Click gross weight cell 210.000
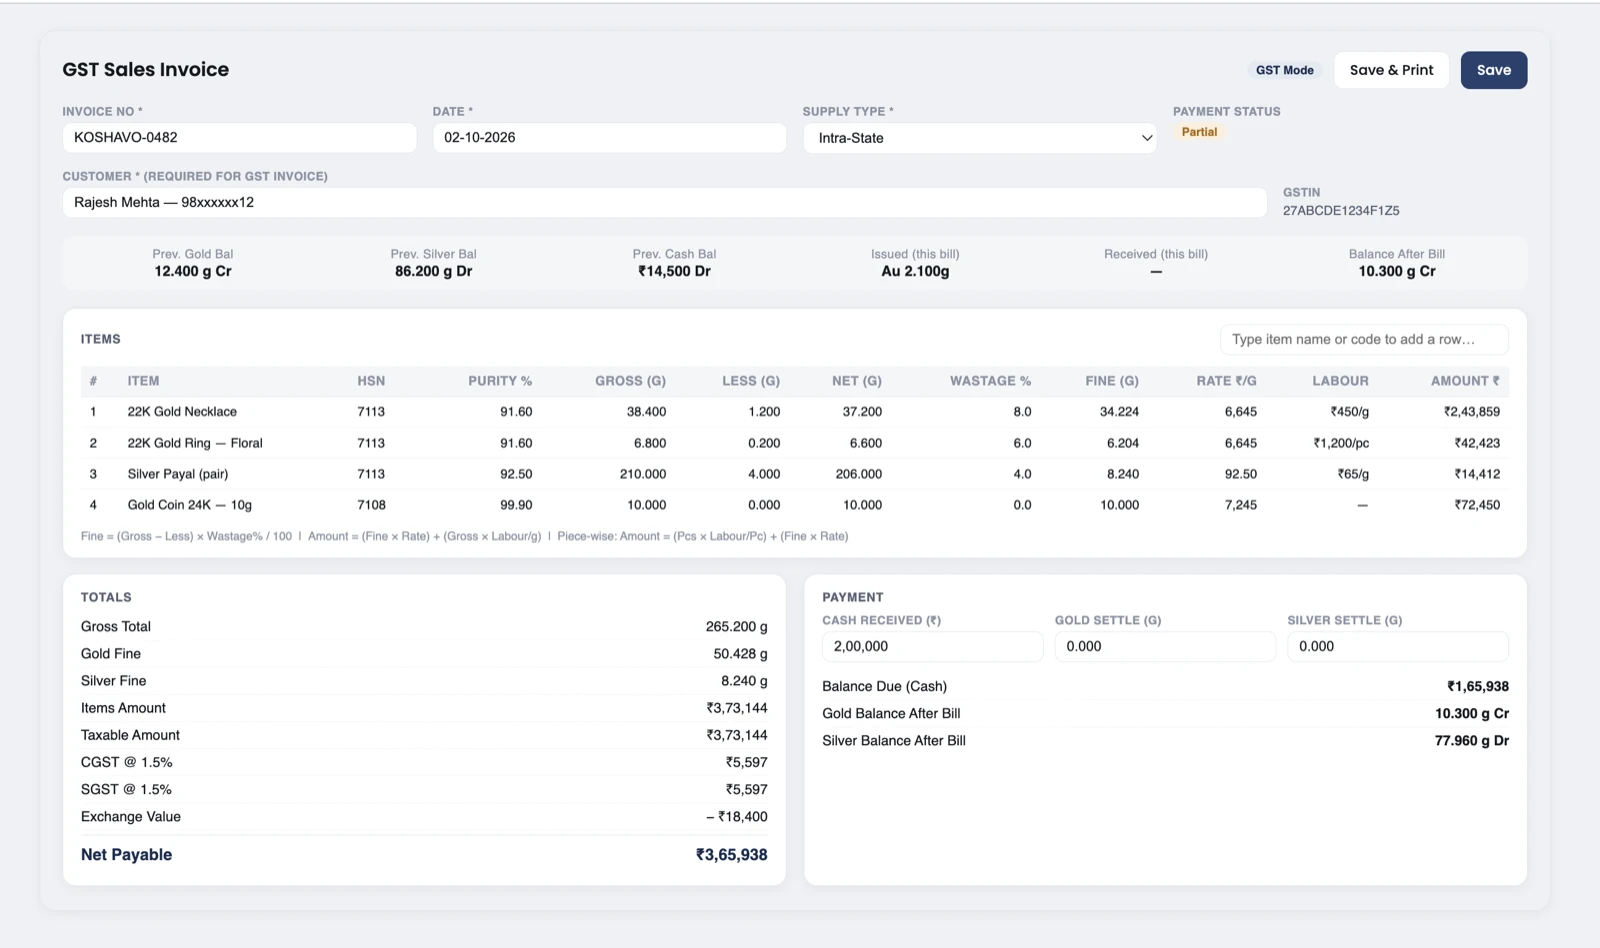Viewport: 1600px width, 948px height. pyautogui.click(x=643, y=474)
